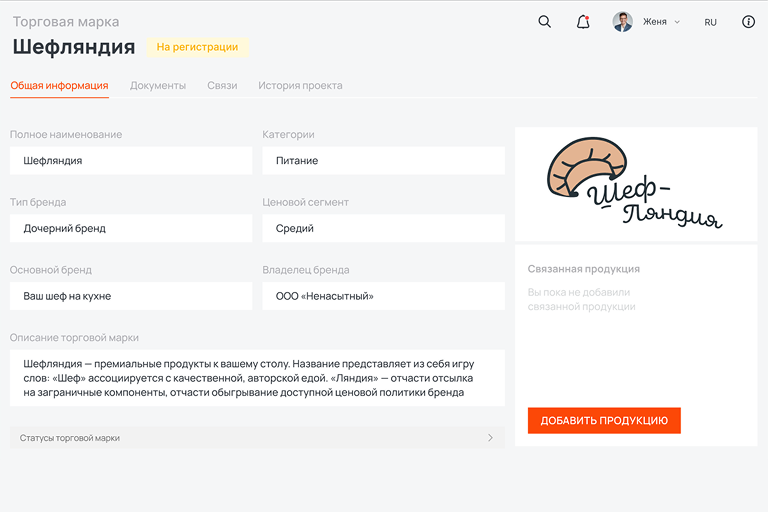Expand the Женя user dropdown
The width and height of the screenshot is (768, 512).
coord(660,22)
